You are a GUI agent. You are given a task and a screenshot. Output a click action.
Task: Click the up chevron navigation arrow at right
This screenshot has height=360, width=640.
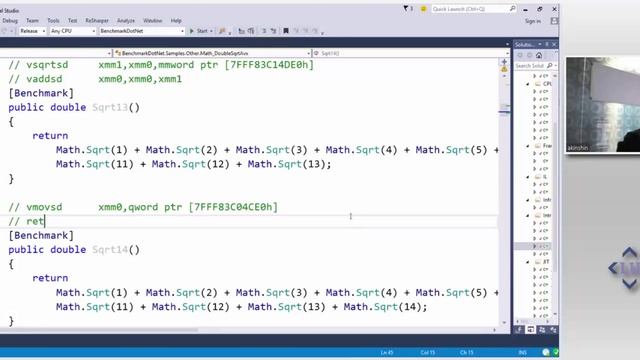pyautogui.click(x=629, y=252)
